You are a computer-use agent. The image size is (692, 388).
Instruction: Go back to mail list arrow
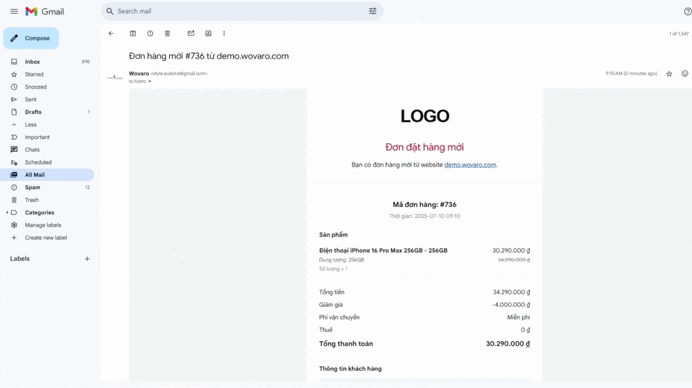[x=111, y=34]
